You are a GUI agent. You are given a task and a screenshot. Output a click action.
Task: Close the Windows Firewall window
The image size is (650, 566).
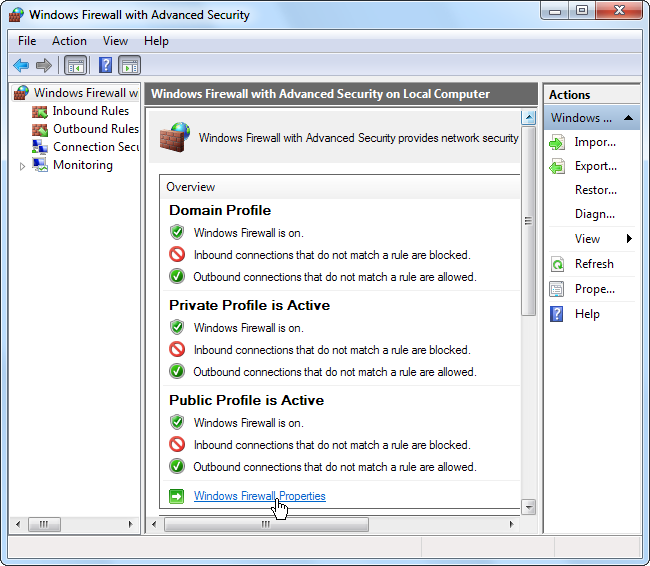[619, 10]
